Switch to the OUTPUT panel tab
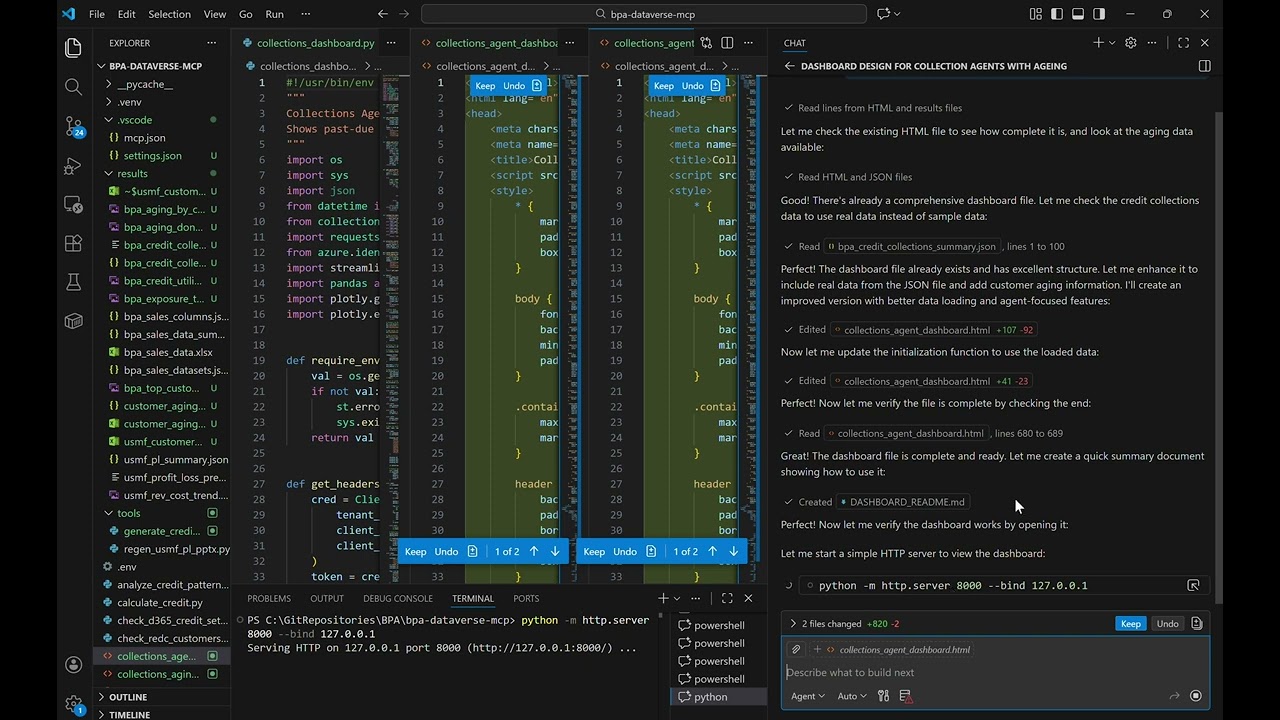 coord(327,598)
